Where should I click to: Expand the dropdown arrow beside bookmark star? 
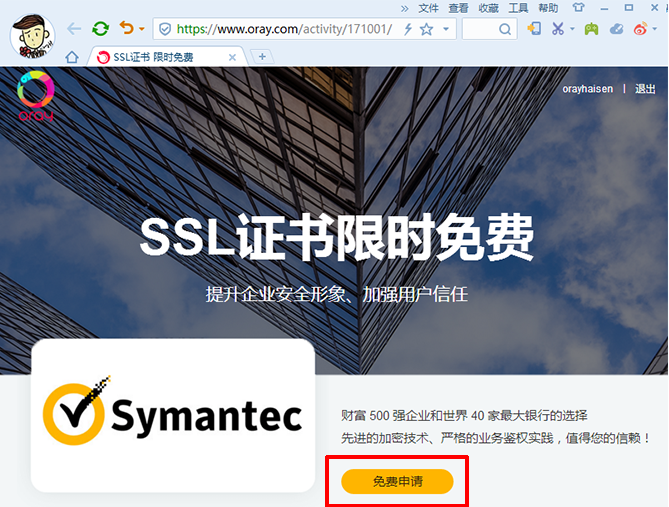444,30
